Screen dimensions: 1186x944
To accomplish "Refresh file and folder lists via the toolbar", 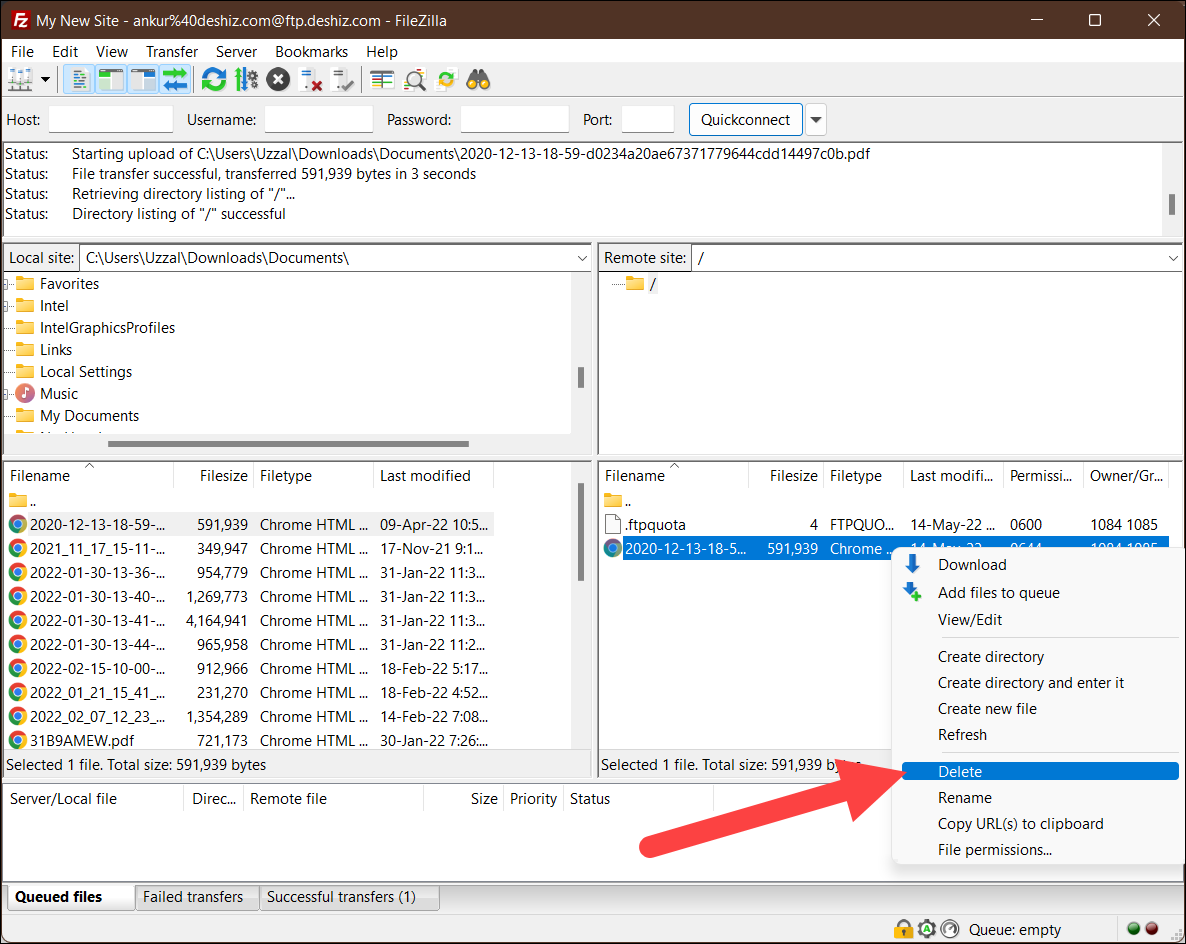I will point(214,79).
